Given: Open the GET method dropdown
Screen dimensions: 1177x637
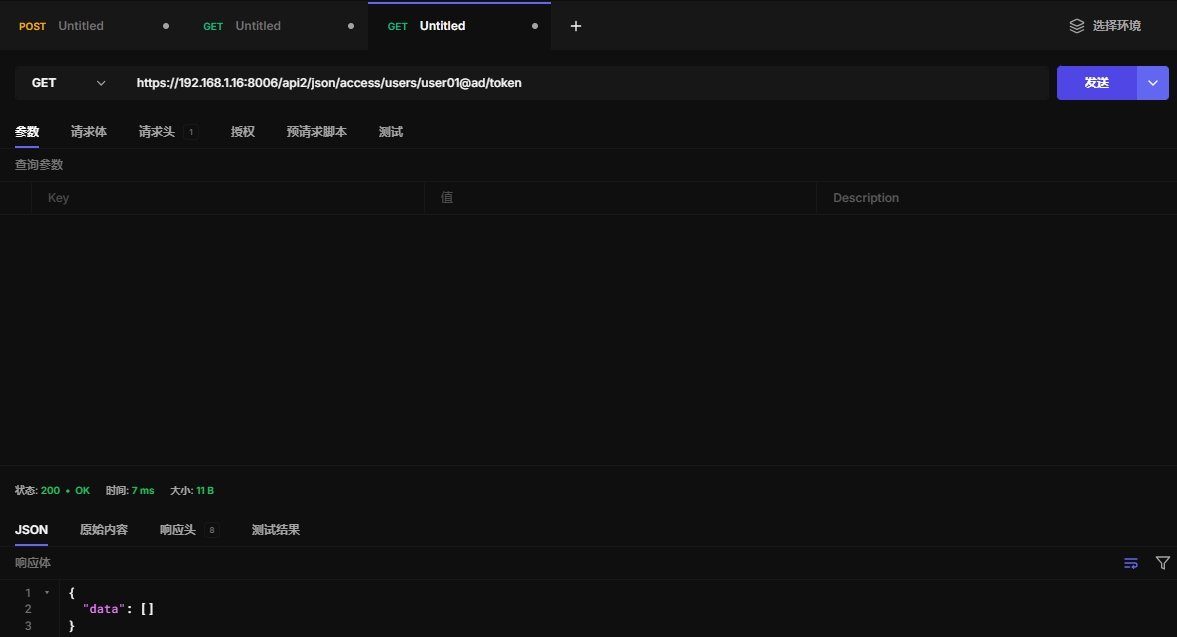Looking at the screenshot, I should tap(66, 83).
